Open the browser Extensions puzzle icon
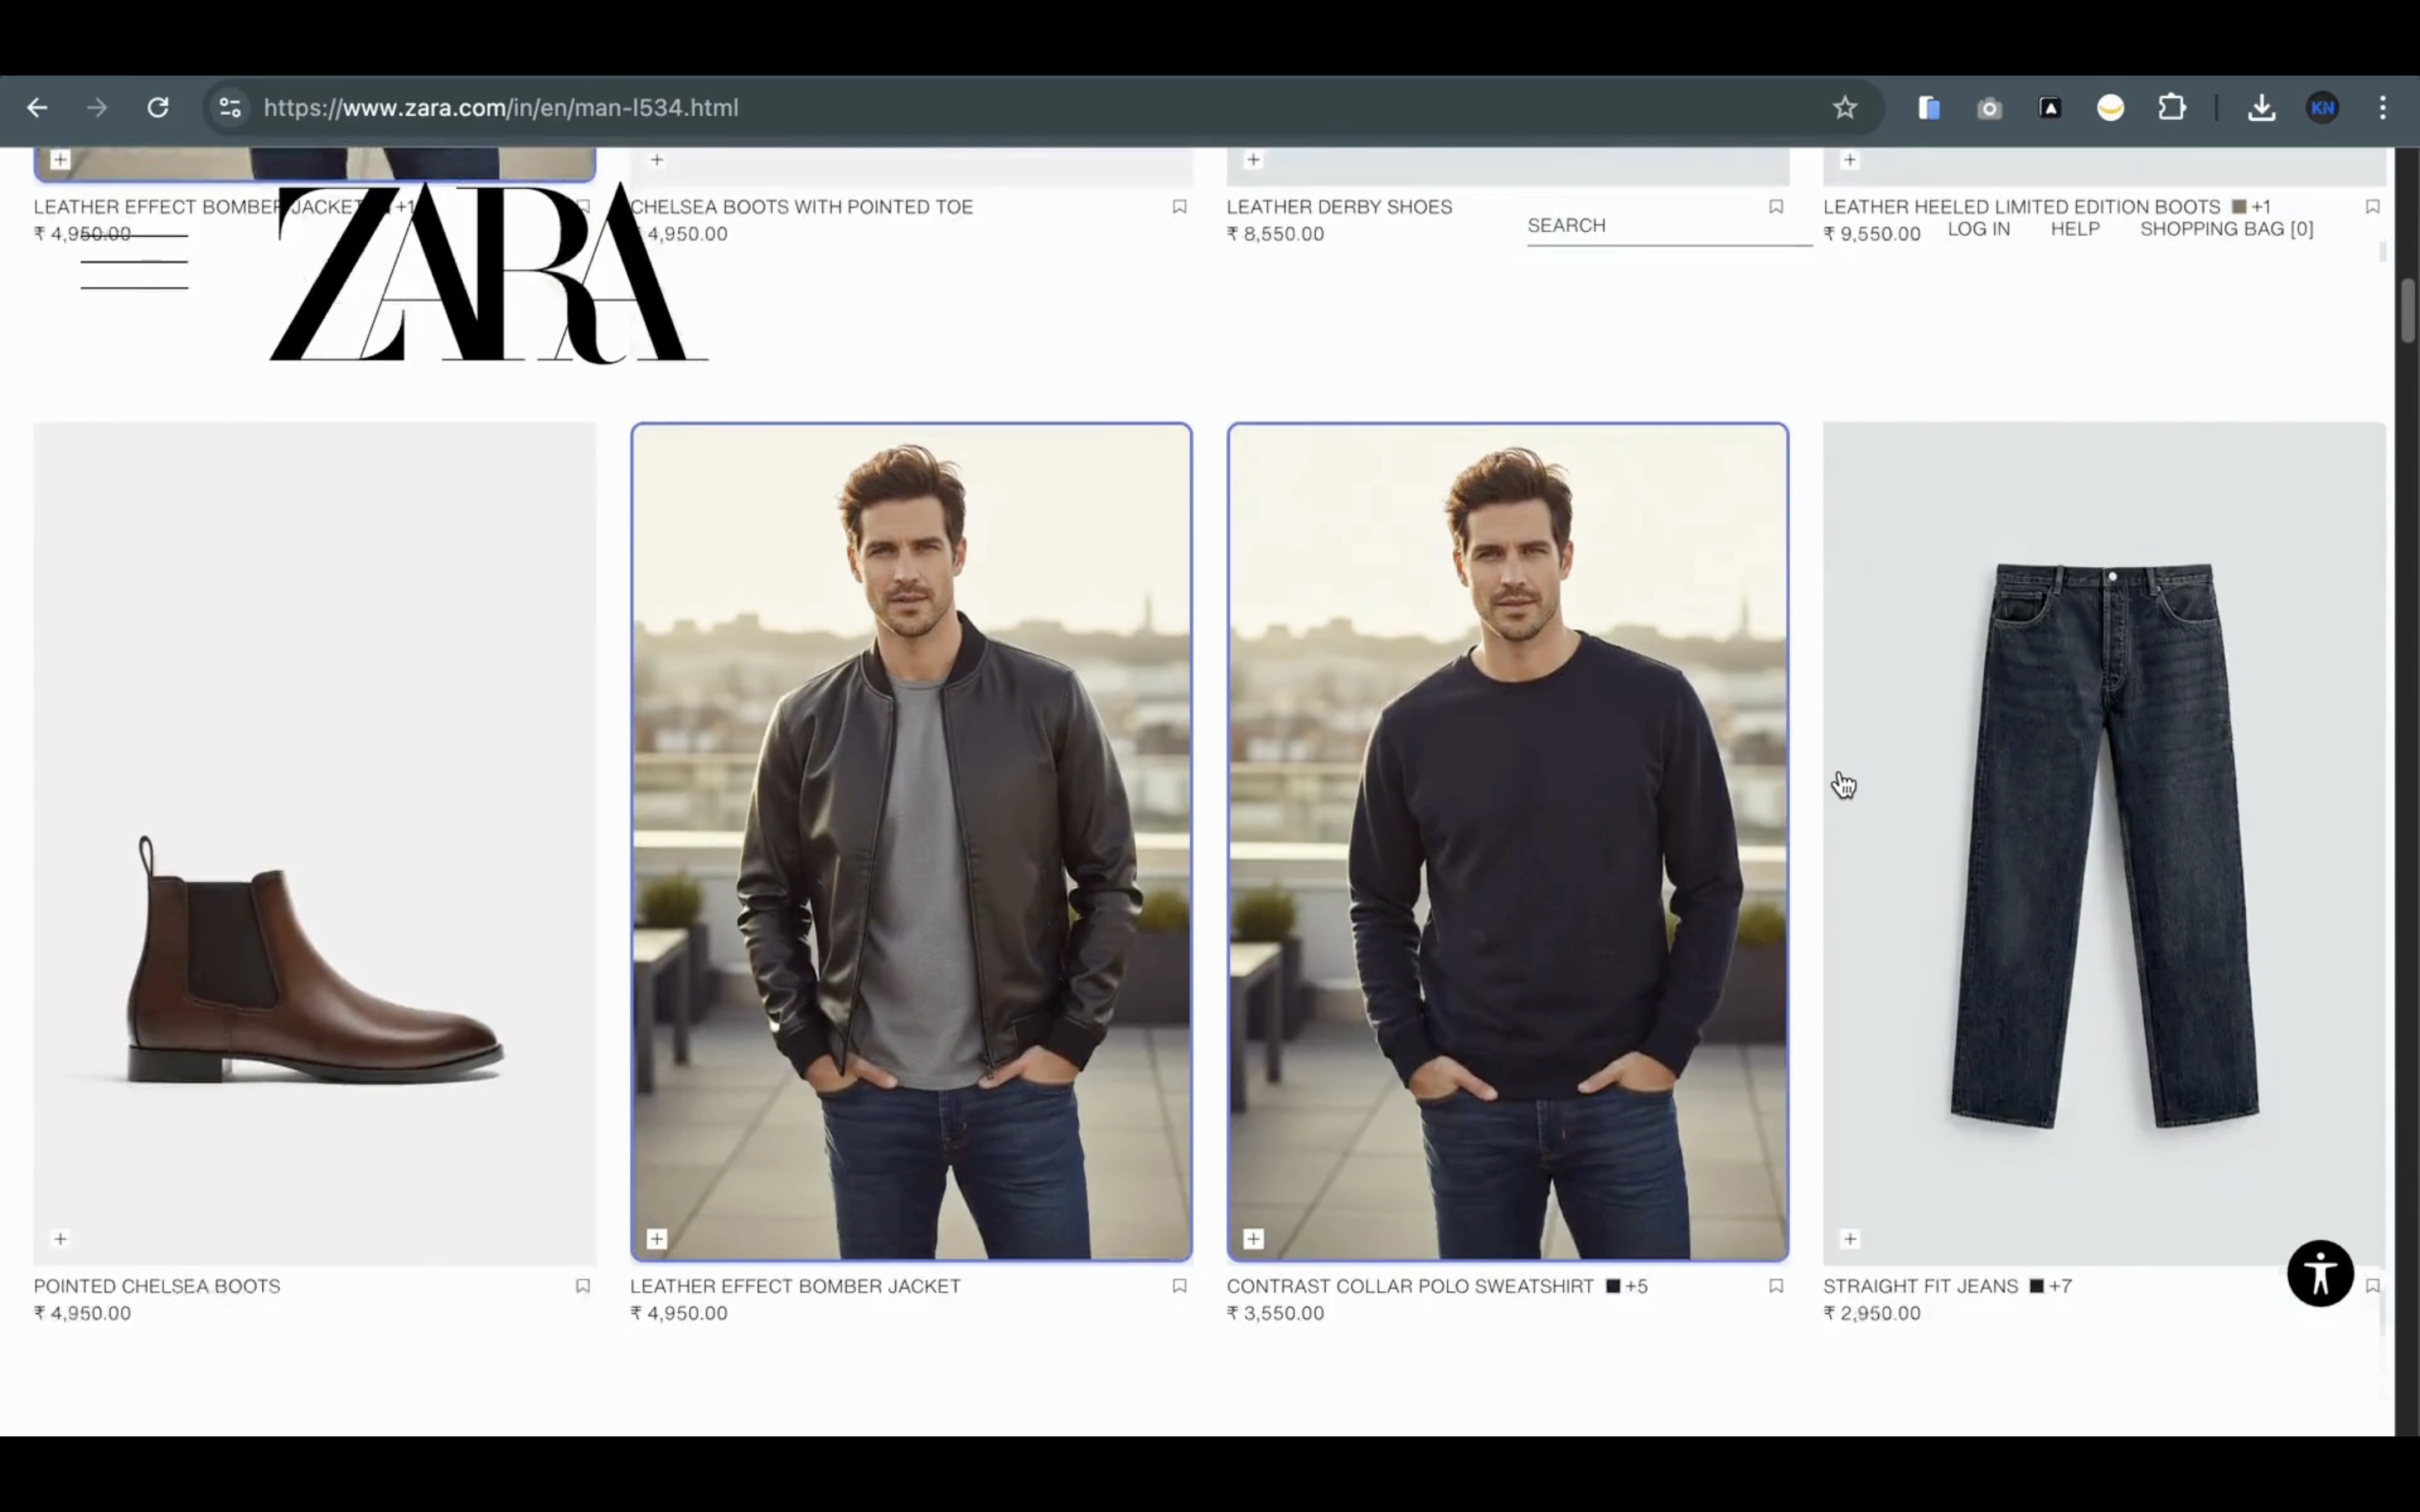The image size is (2420, 1512). tap(2171, 108)
